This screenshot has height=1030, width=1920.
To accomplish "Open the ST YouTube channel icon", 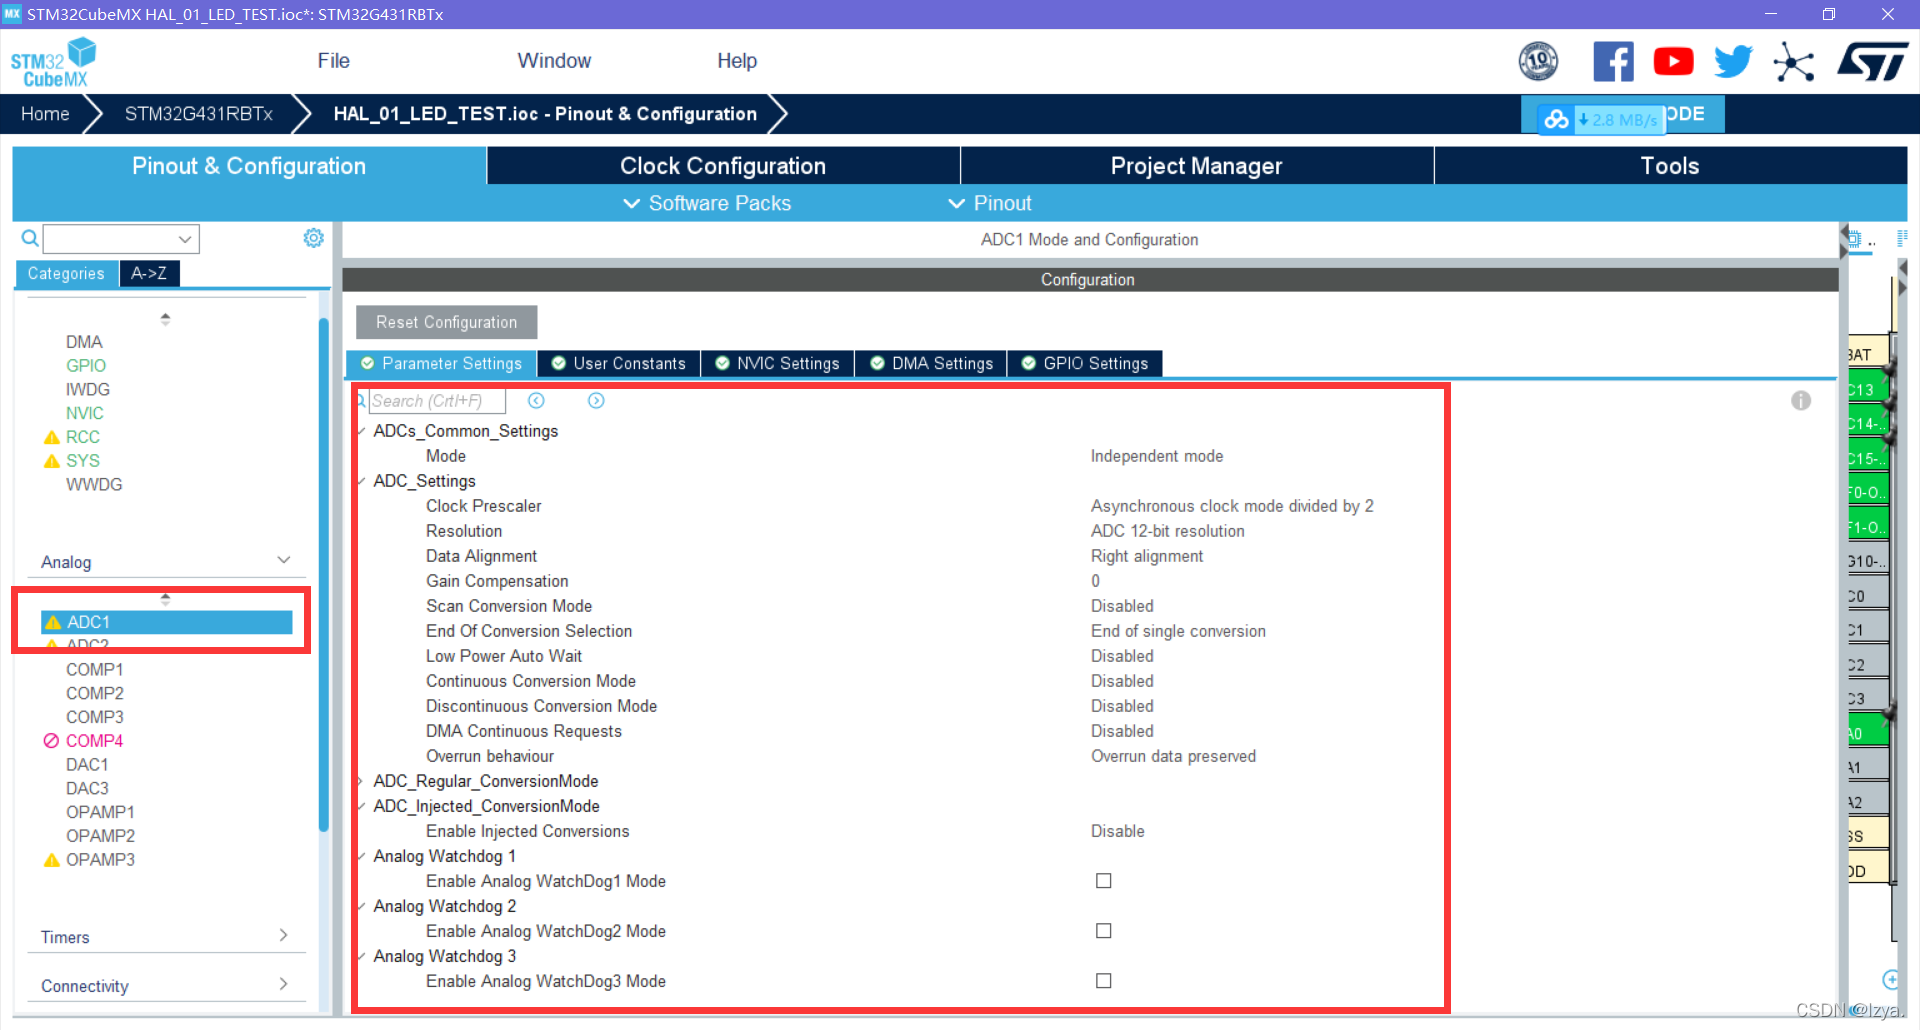I will click(1673, 62).
